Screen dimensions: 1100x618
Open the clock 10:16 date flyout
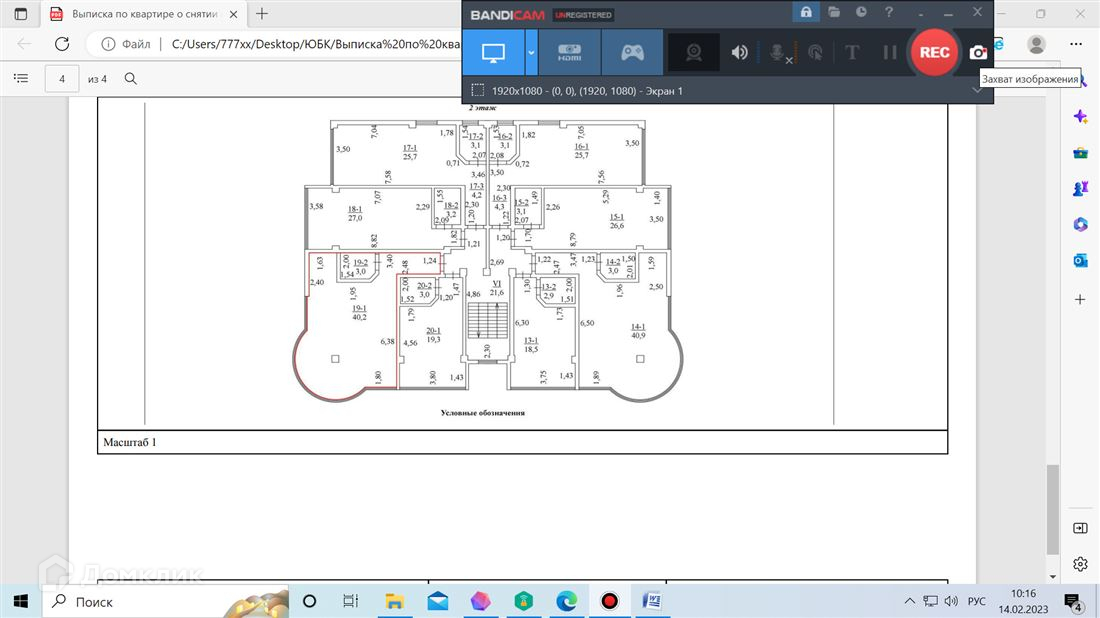coord(1024,601)
